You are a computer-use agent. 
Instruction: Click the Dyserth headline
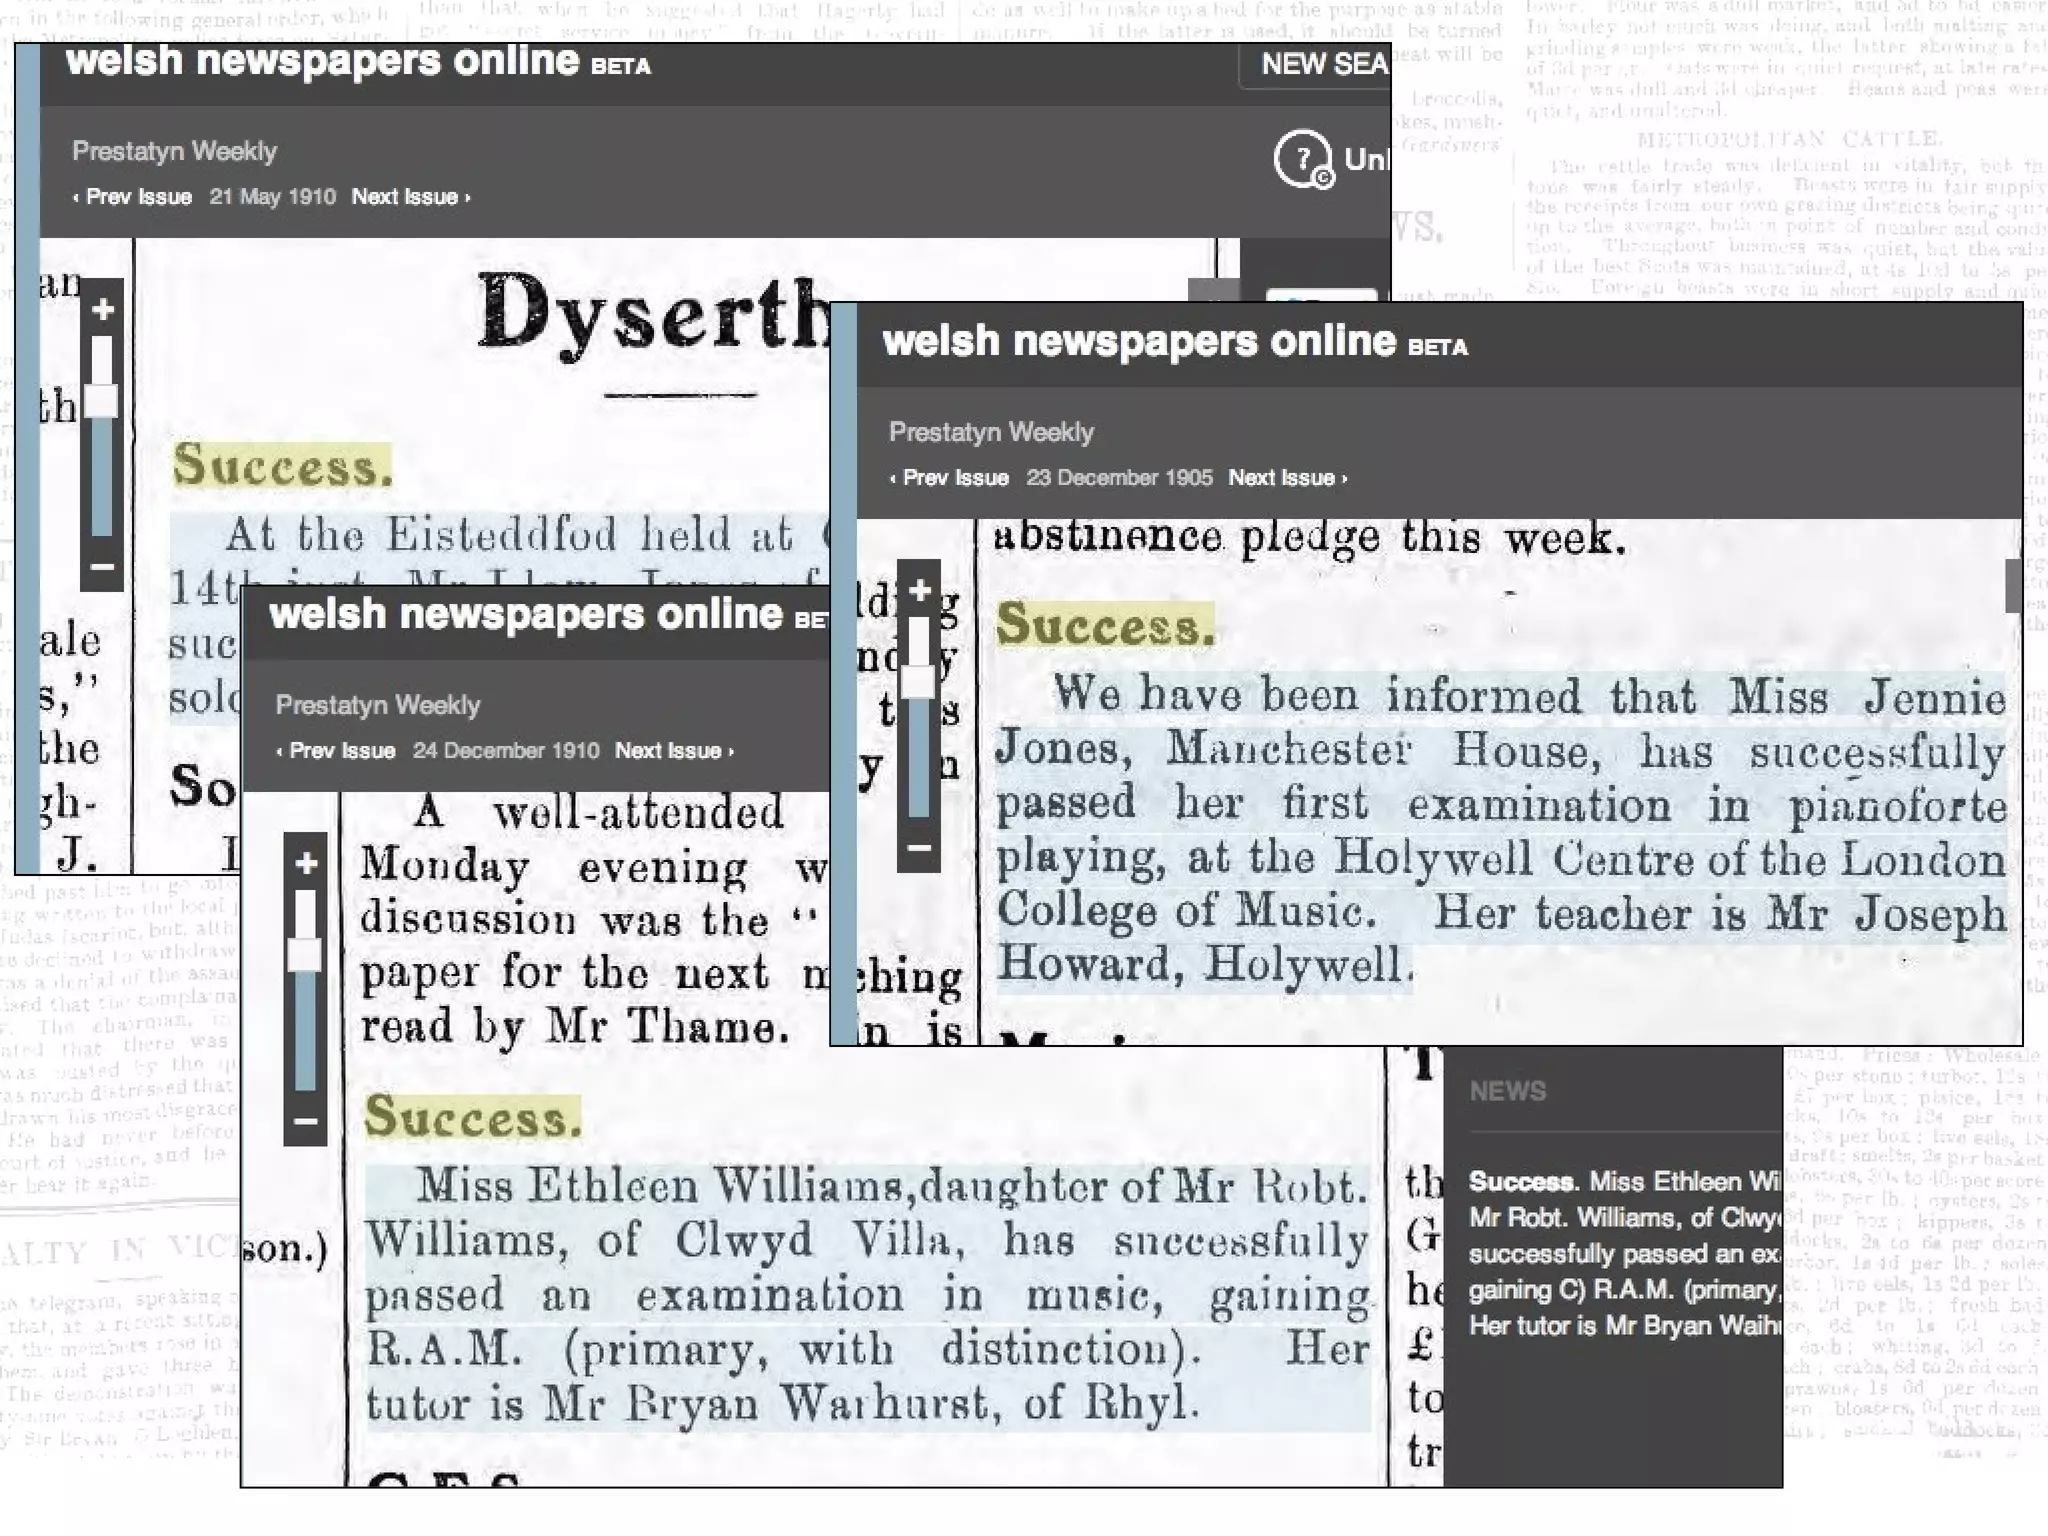652,314
